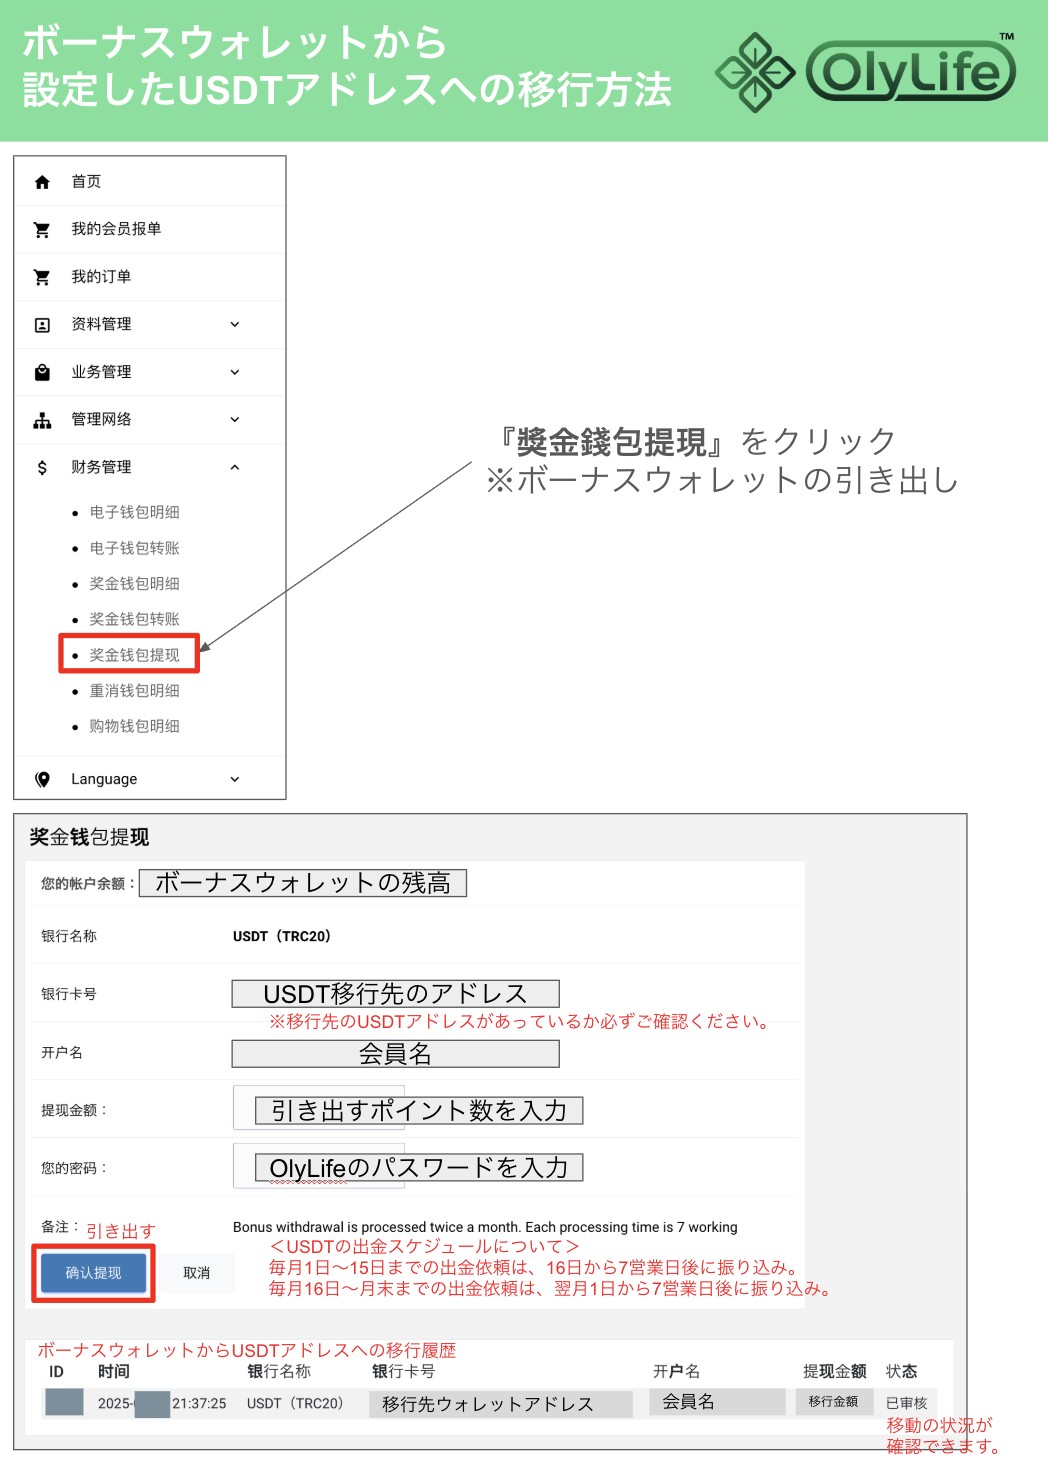Click the cart icon next to 我的订单

point(42,277)
